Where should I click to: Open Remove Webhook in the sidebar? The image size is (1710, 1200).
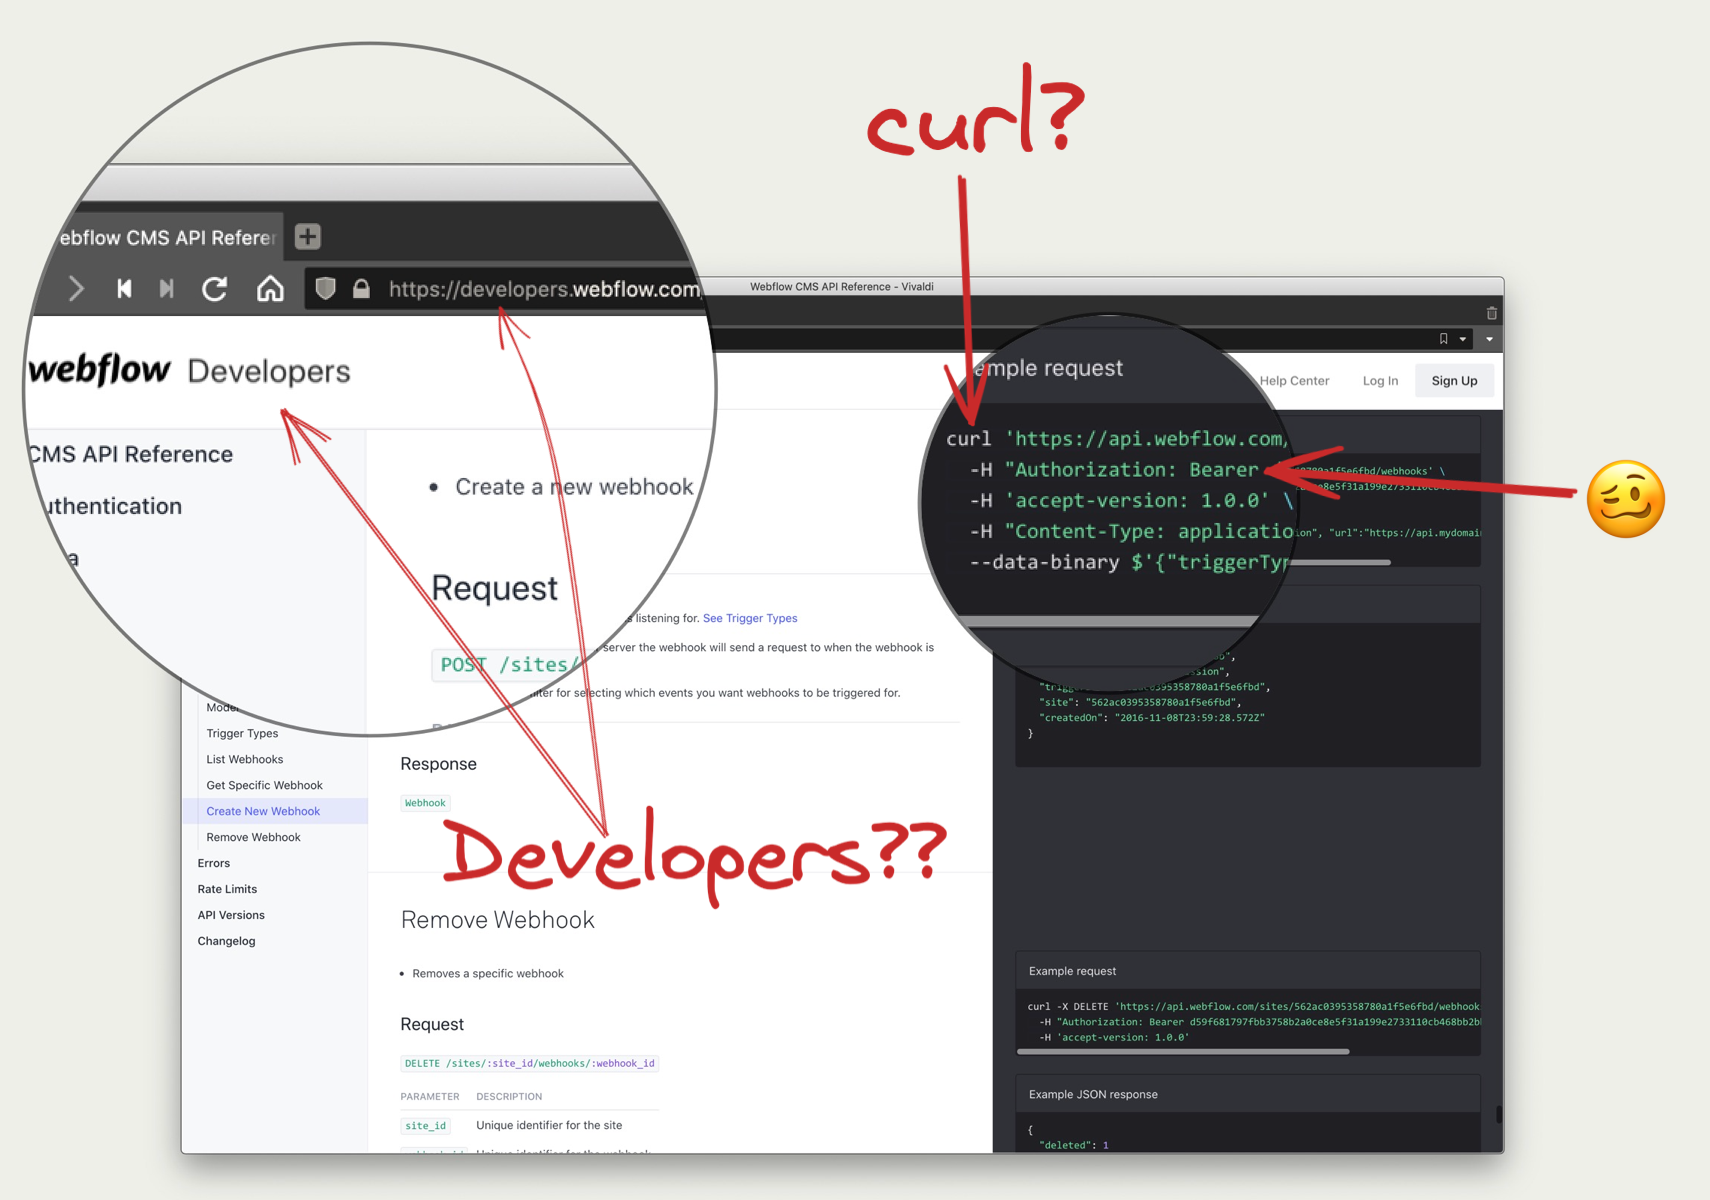click(x=253, y=837)
